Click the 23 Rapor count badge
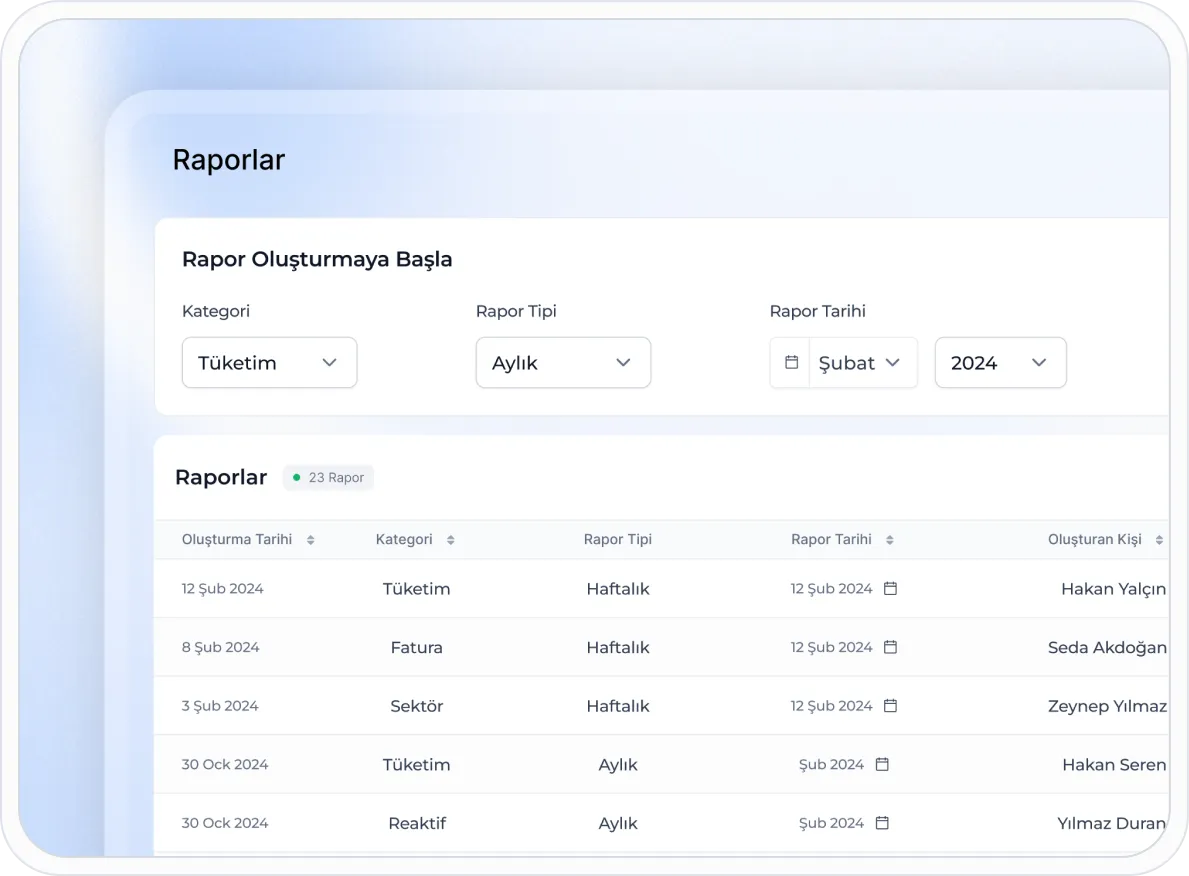The image size is (1189, 876). 328,478
